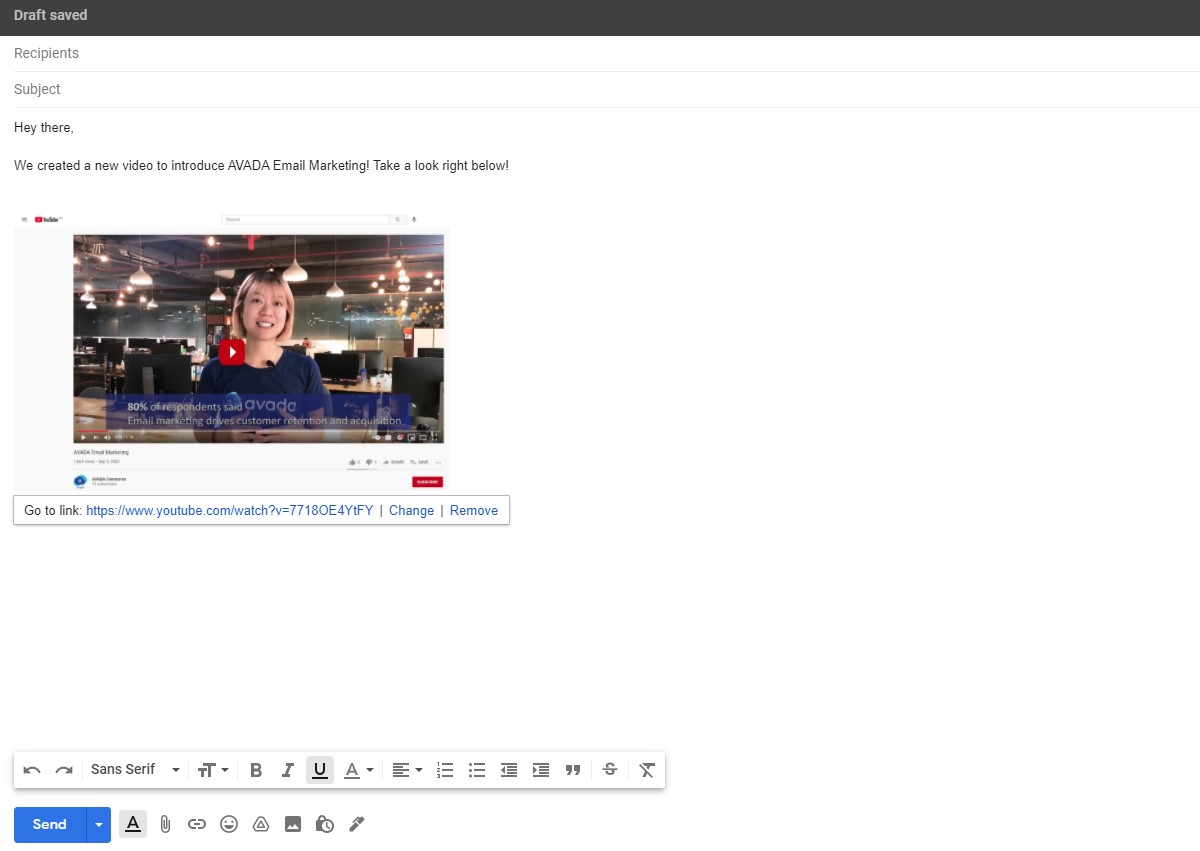Insert files using the Google Drive icon
Screen dimensions: 1200x851
[260, 824]
